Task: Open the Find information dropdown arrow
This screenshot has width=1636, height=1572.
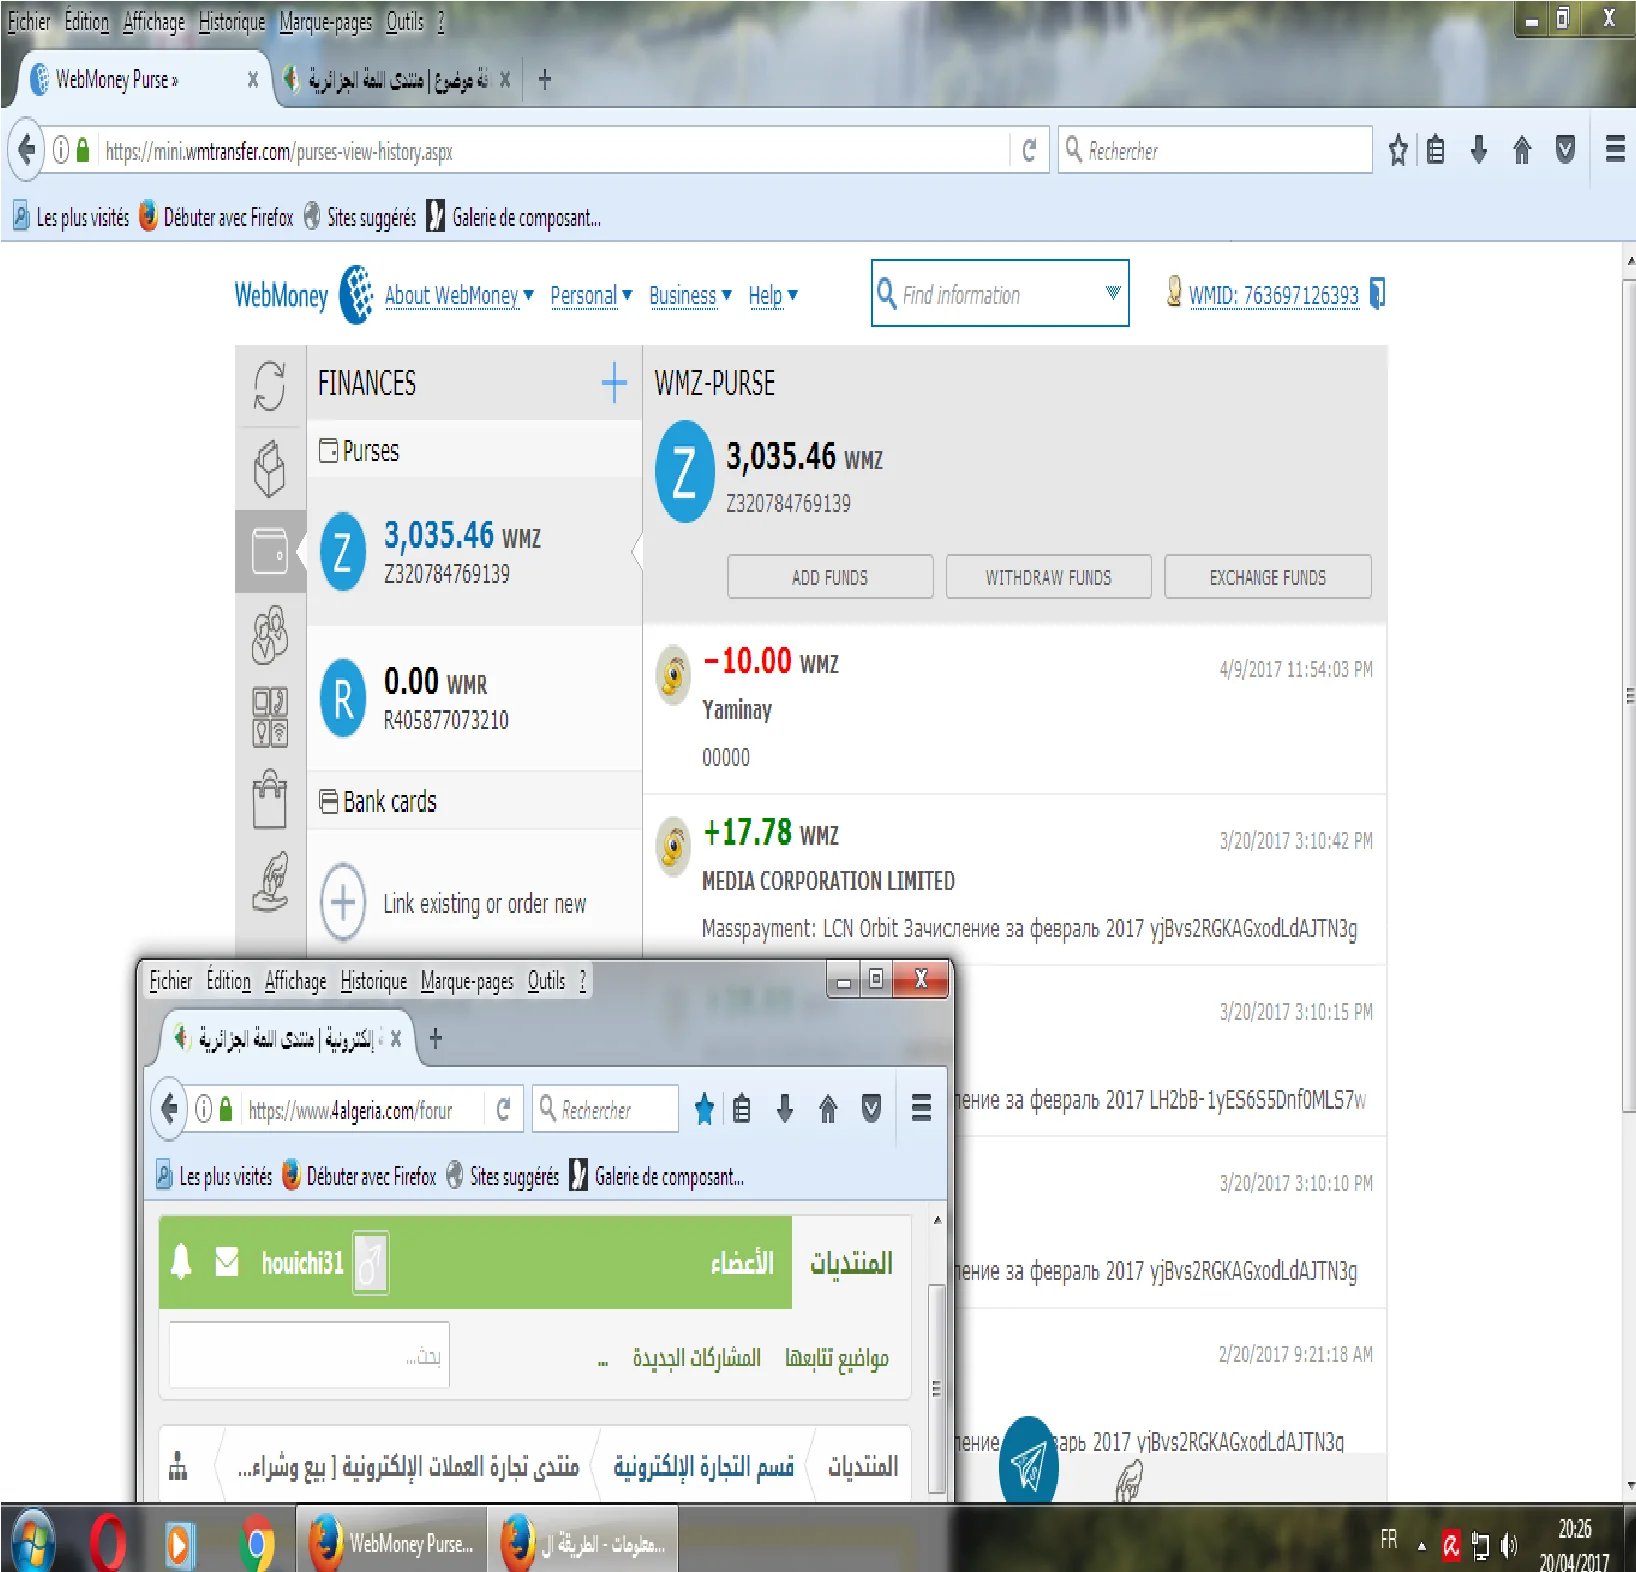Action: point(1112,293)
